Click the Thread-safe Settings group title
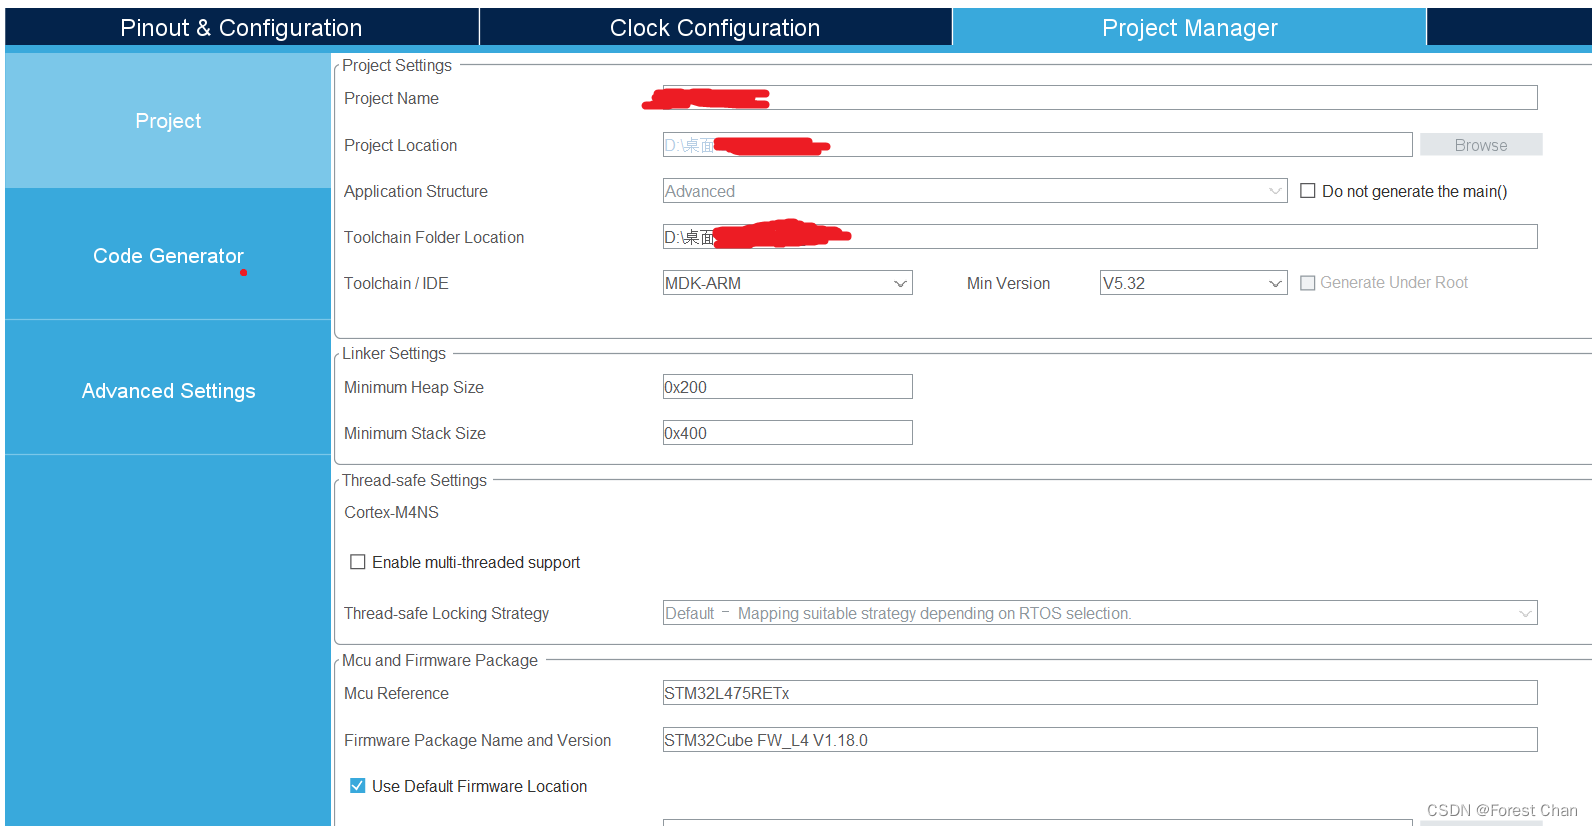The width and height of the screenshot is (1592, 826). click(x=414, y=480)
